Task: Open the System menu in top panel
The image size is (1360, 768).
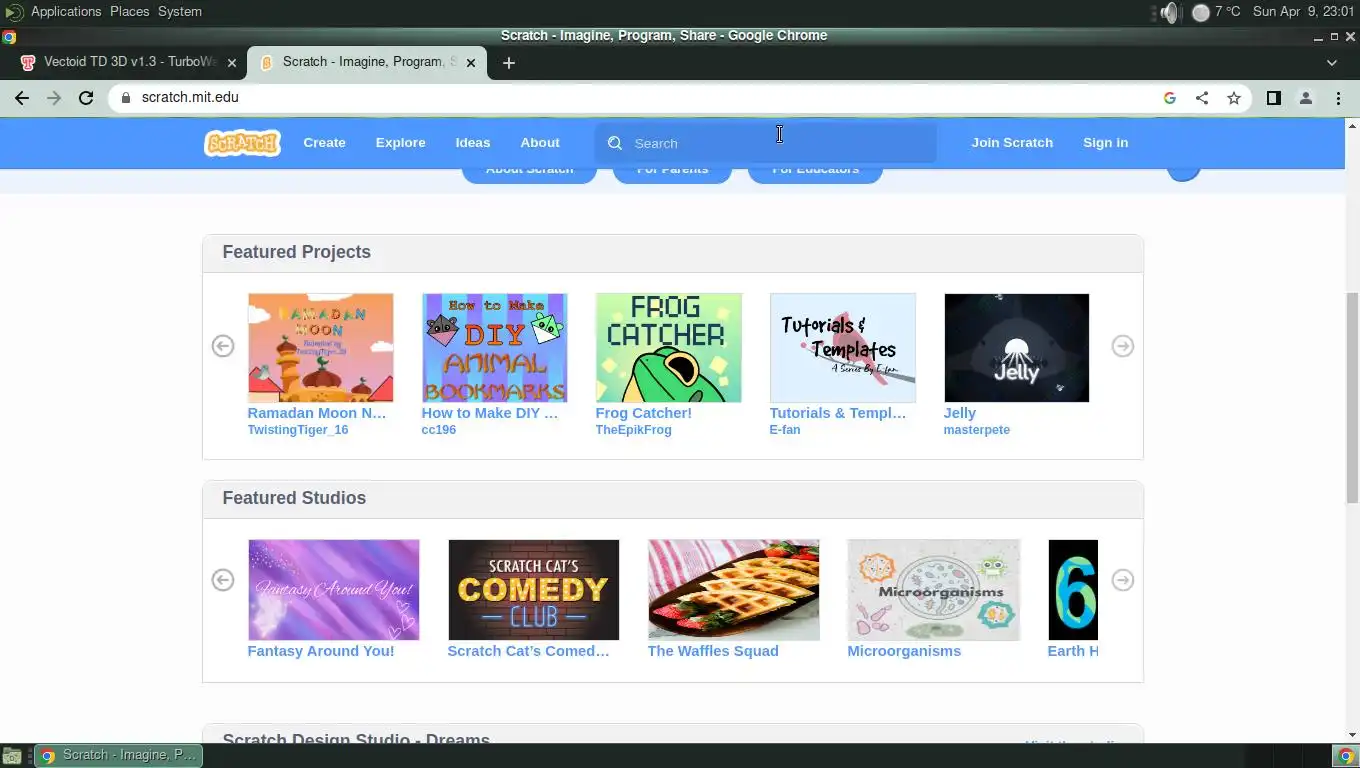Action: (x=180, y=12)
